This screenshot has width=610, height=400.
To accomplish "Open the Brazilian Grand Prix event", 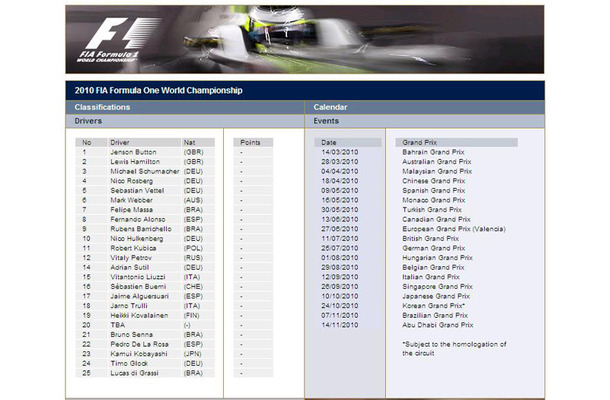I will pos(435,315).
